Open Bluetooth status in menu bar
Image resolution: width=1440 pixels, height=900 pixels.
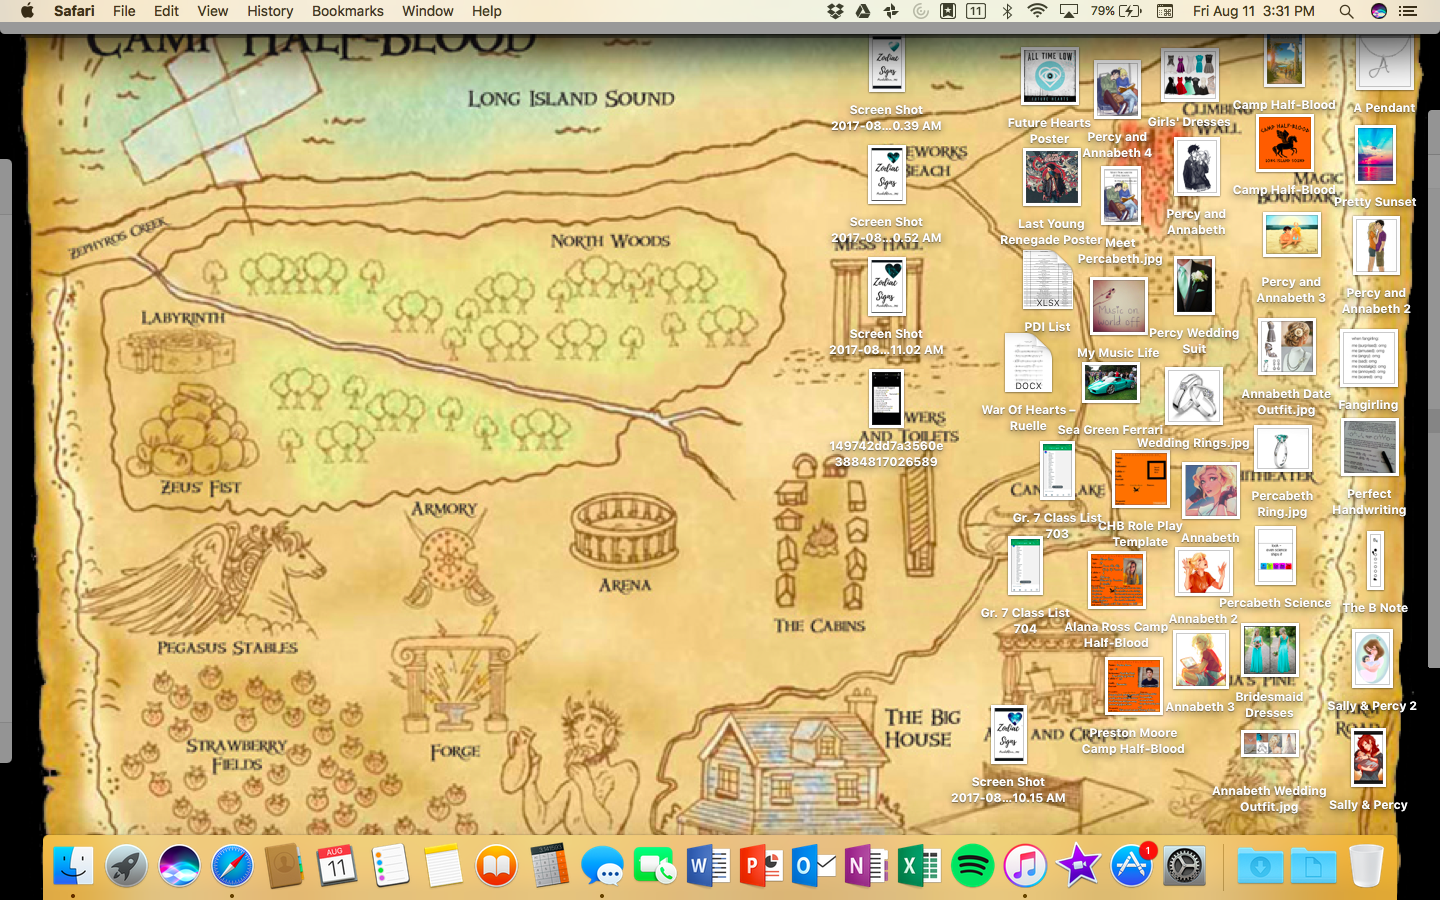pos(1007,11)
